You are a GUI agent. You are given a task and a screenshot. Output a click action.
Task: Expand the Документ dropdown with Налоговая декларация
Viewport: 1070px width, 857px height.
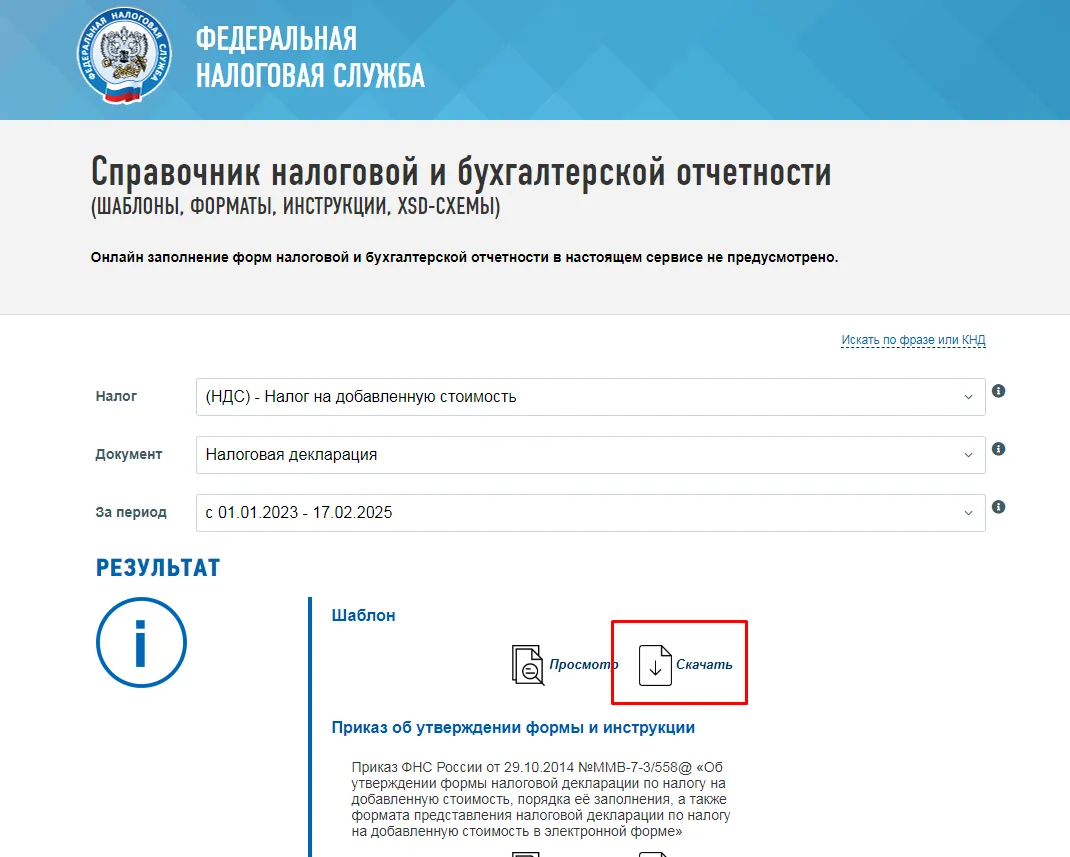coord(590,455)
